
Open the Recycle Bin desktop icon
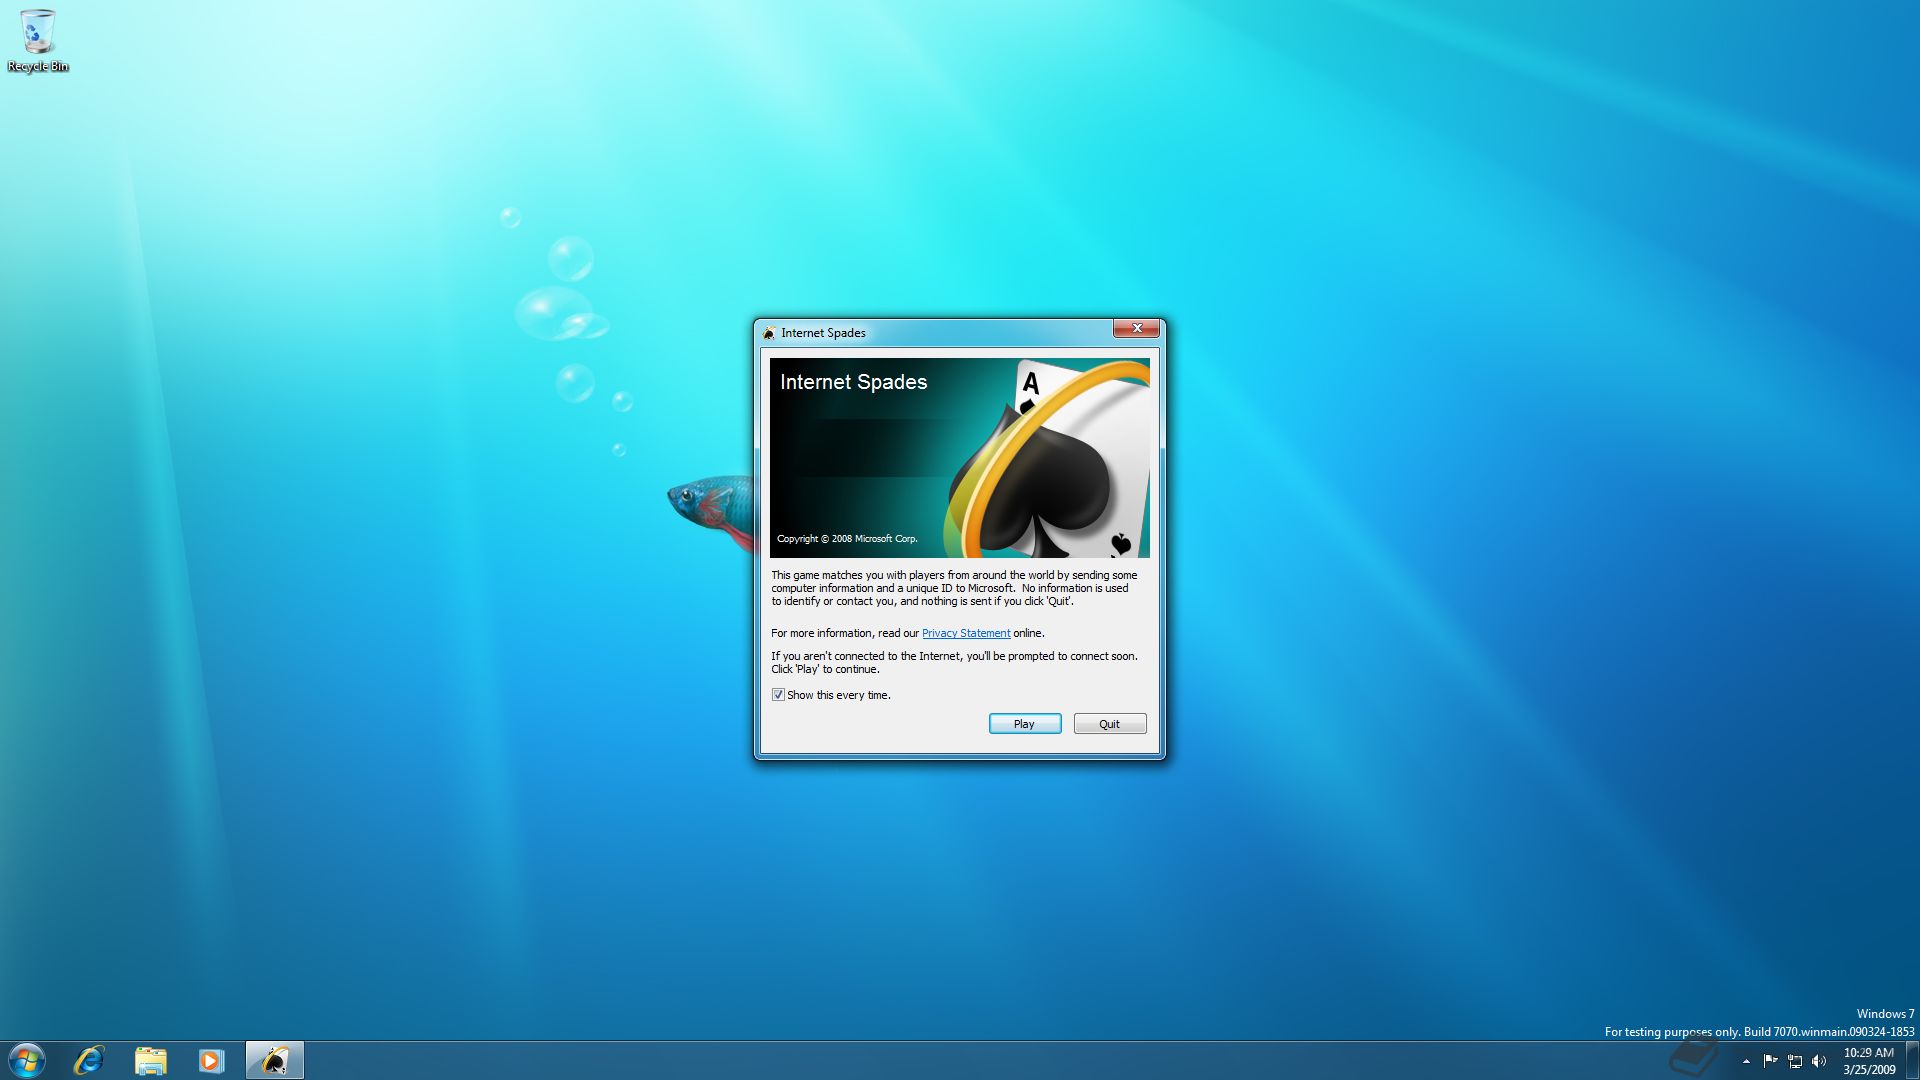pos(37,41)
